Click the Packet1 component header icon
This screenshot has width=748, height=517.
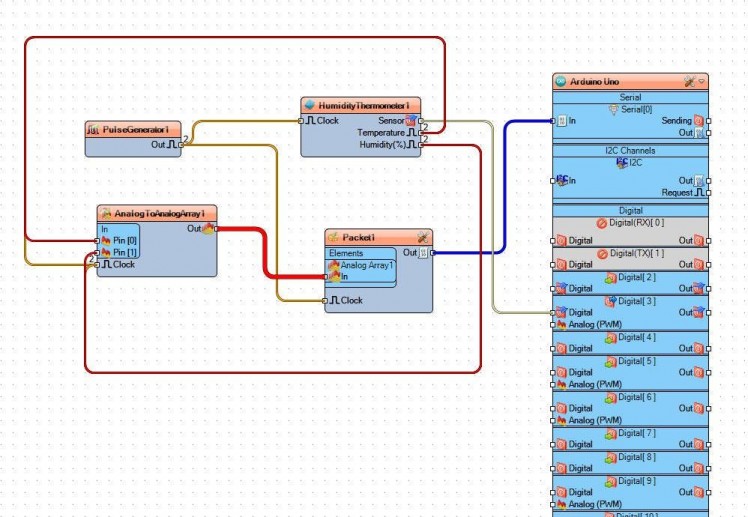pyautogui.click(x=333, y=237)
